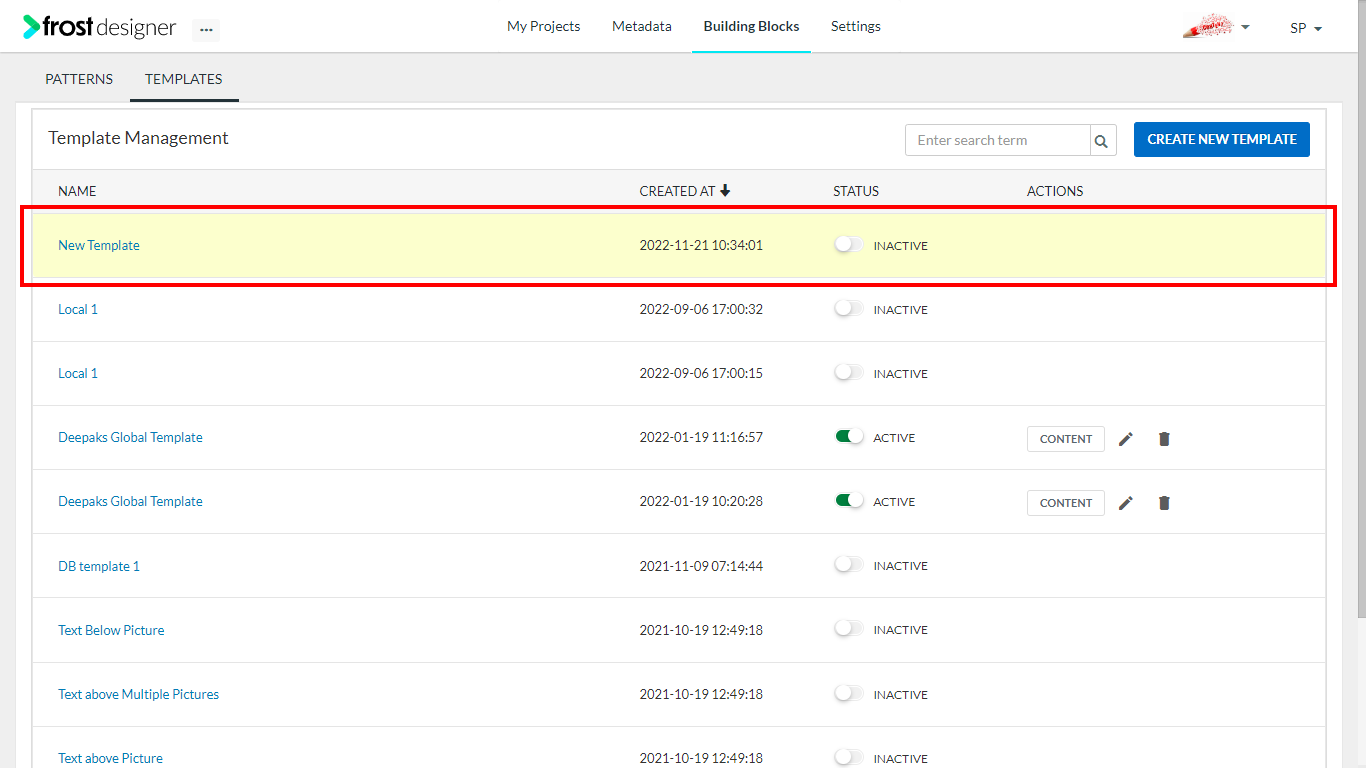The width and height of the screenshot is (1366, 768).
Task: Select the Templates tab
Action: [x=184, y=79]
